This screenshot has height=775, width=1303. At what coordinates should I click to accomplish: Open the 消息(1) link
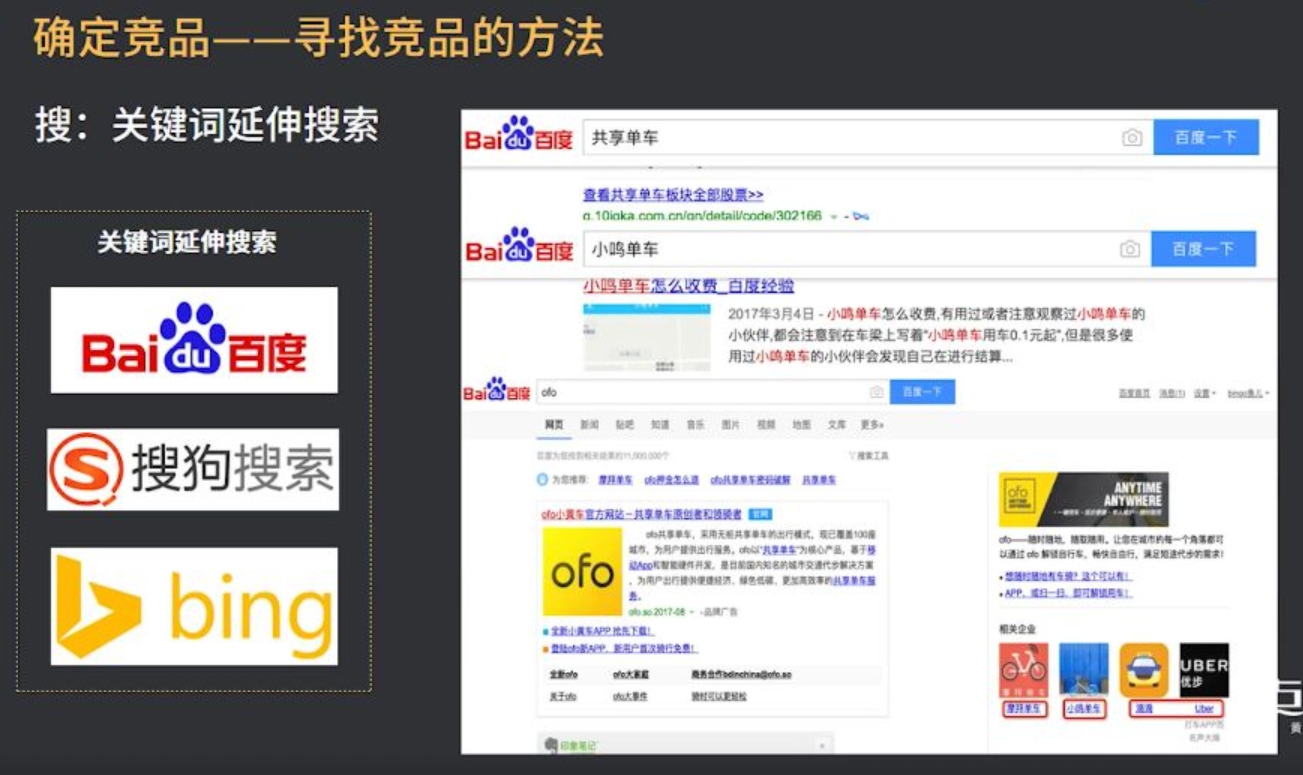pyautogui.click(x=1172, y=394)
